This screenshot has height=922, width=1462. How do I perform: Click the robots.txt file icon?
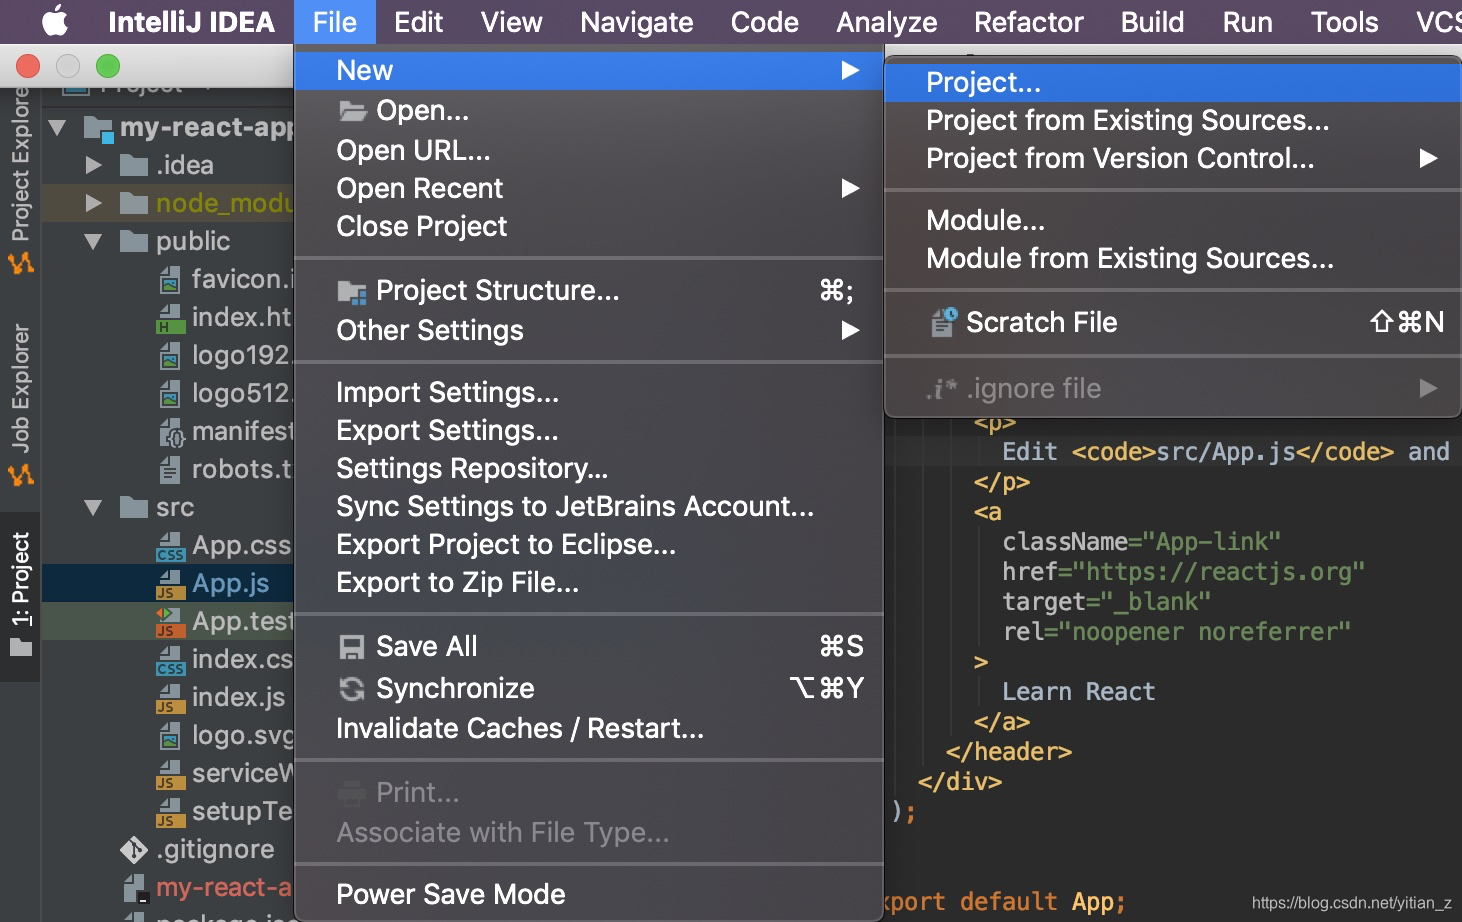171,470
